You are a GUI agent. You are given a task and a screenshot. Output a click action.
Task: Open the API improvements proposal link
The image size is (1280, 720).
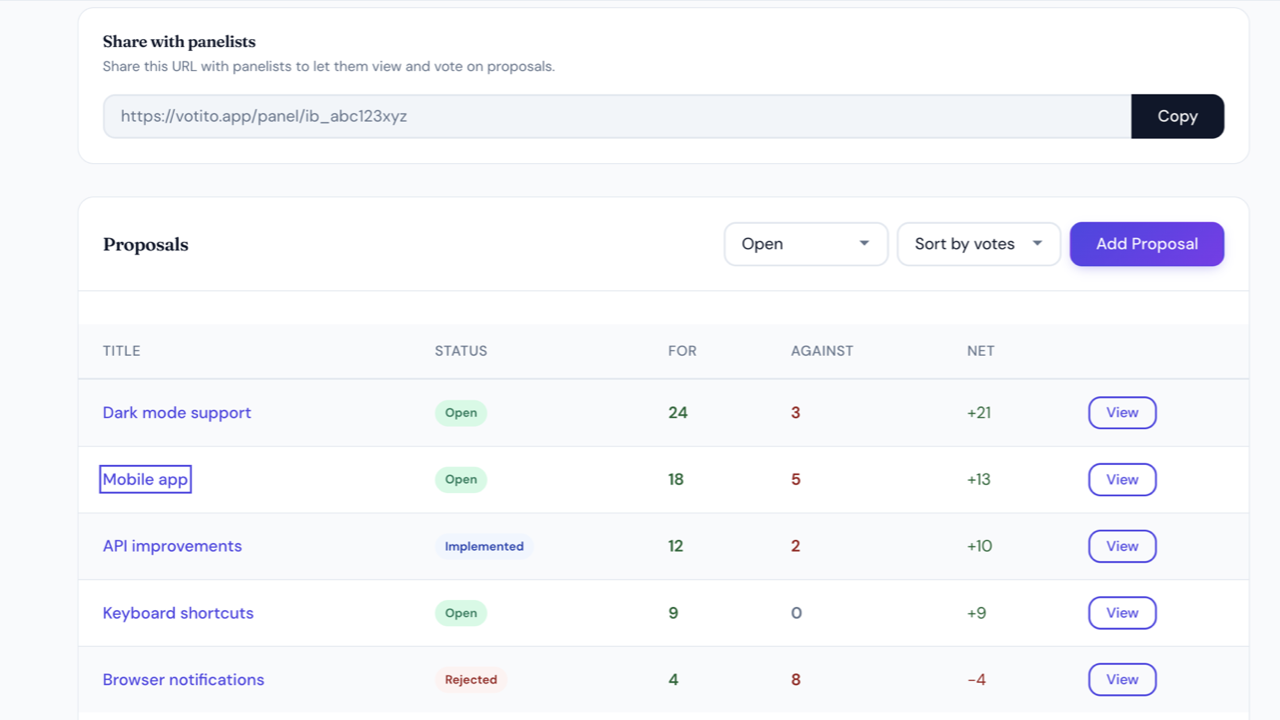[x=172, y=546]
